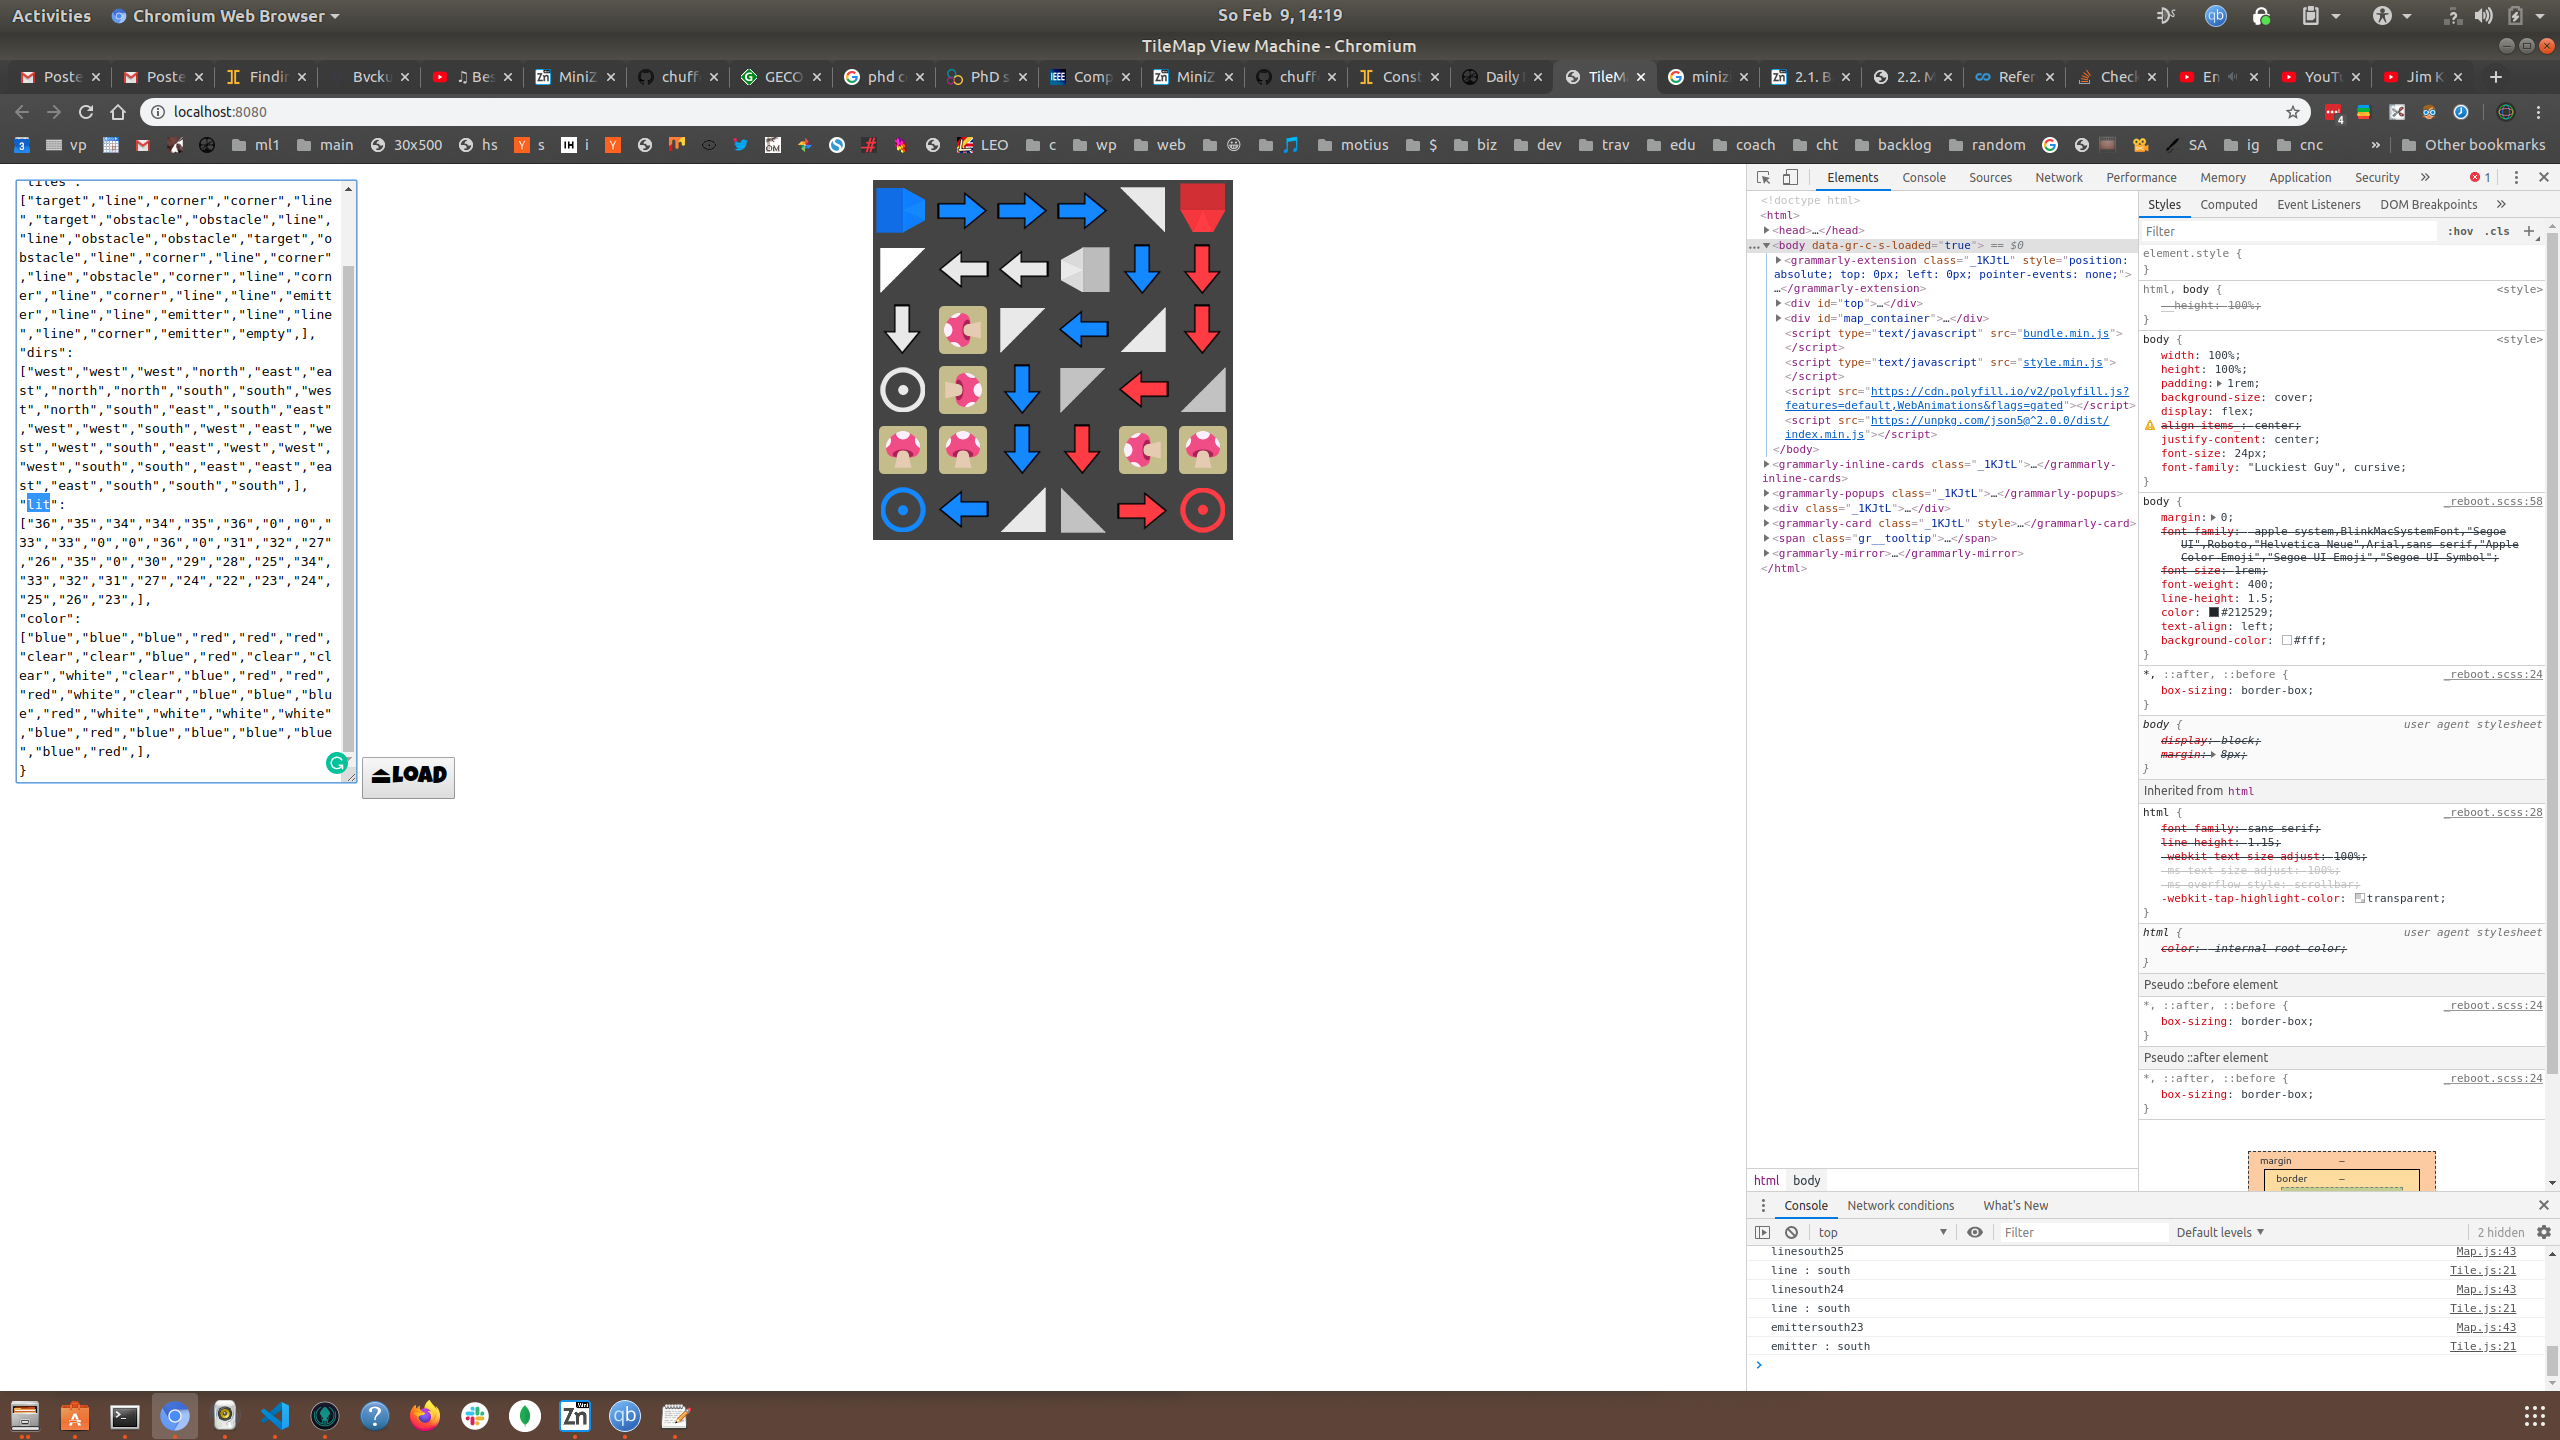Click the red circle emitter tile
2560x1440 pixels.
pyautogui.click(x=1202, y=510)
